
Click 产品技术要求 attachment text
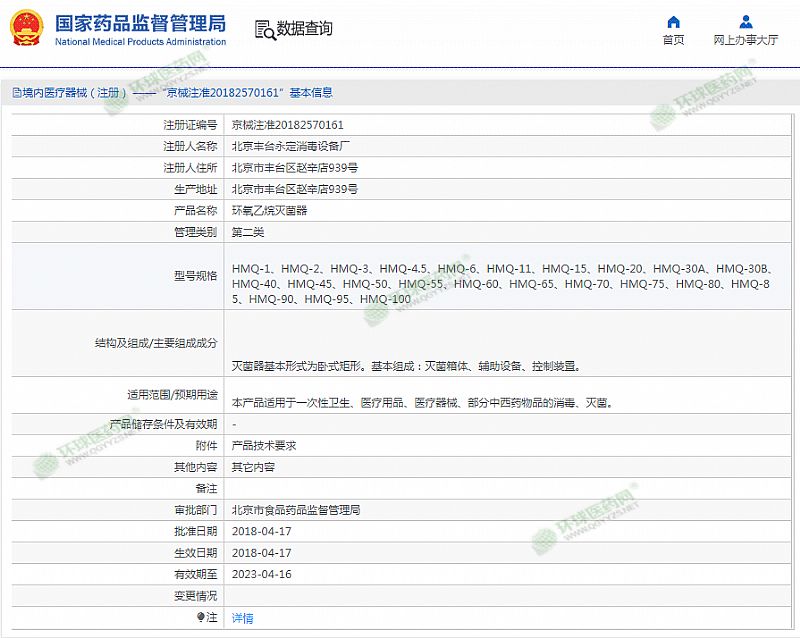tap(264, 446)
